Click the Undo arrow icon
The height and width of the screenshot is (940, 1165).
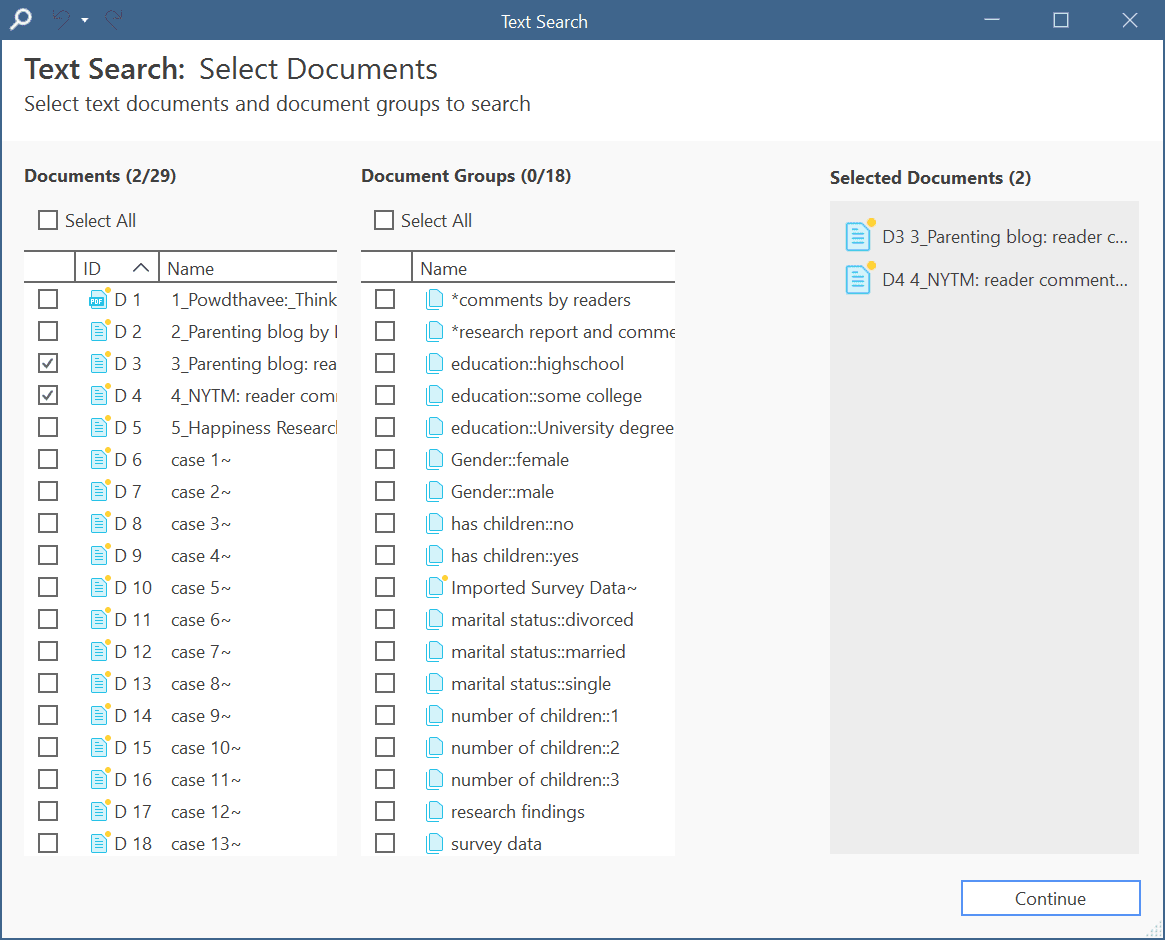[x=62, y=19]
